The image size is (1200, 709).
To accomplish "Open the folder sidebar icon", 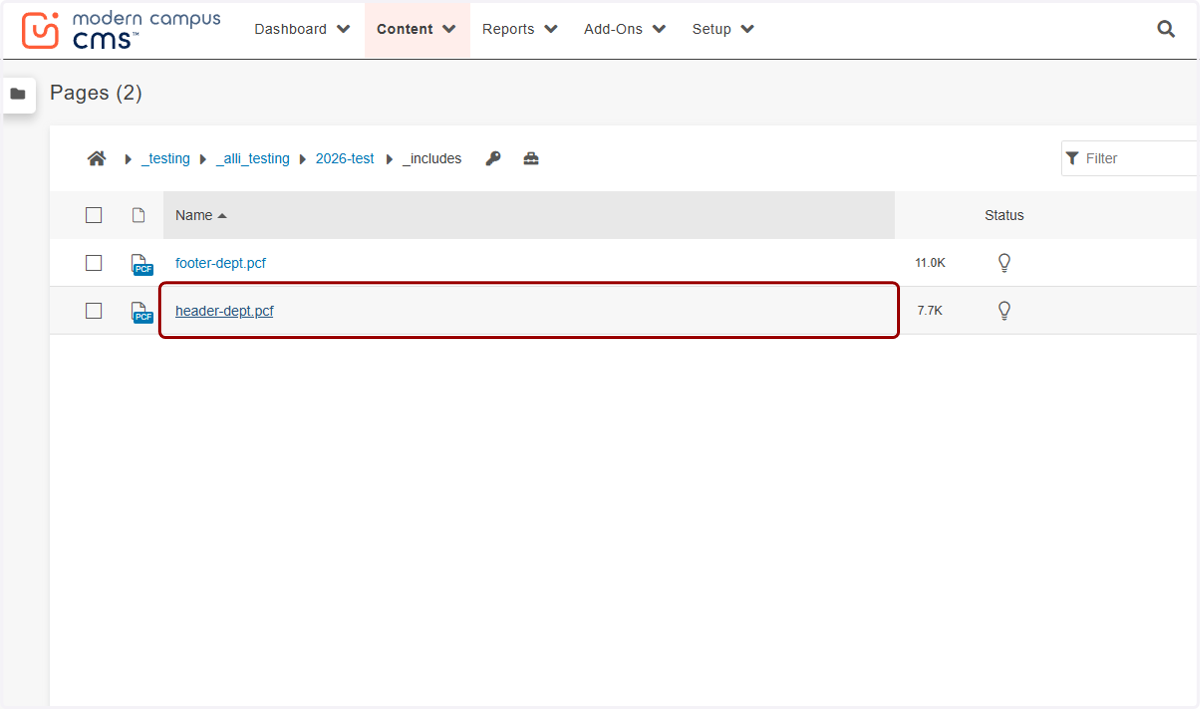I will (18, 94).
